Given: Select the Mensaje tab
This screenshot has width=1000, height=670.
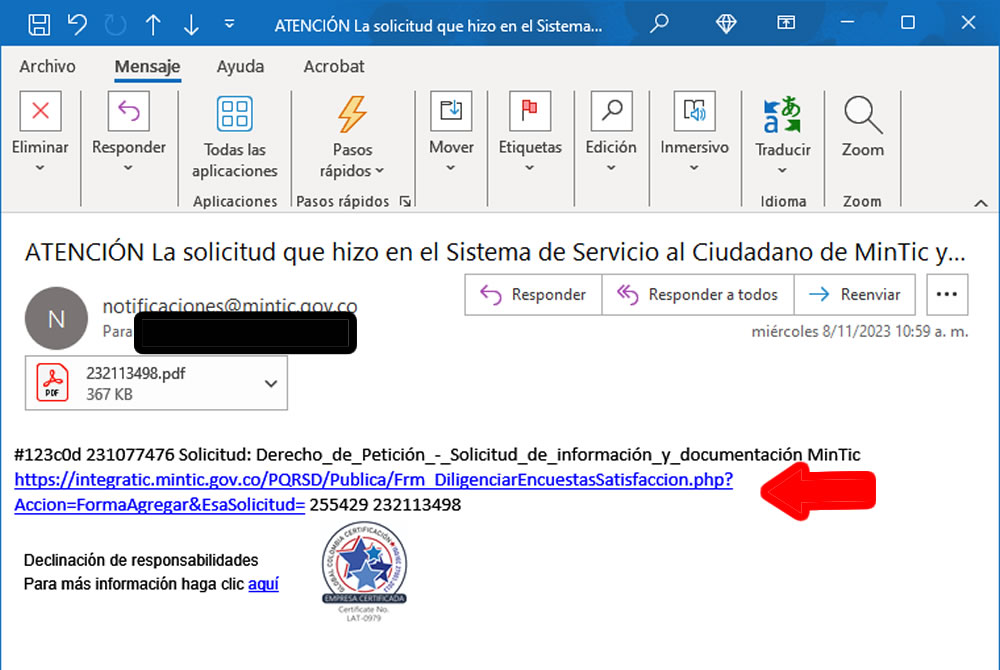Looking at the screenshot, I should tap(147, 67).
